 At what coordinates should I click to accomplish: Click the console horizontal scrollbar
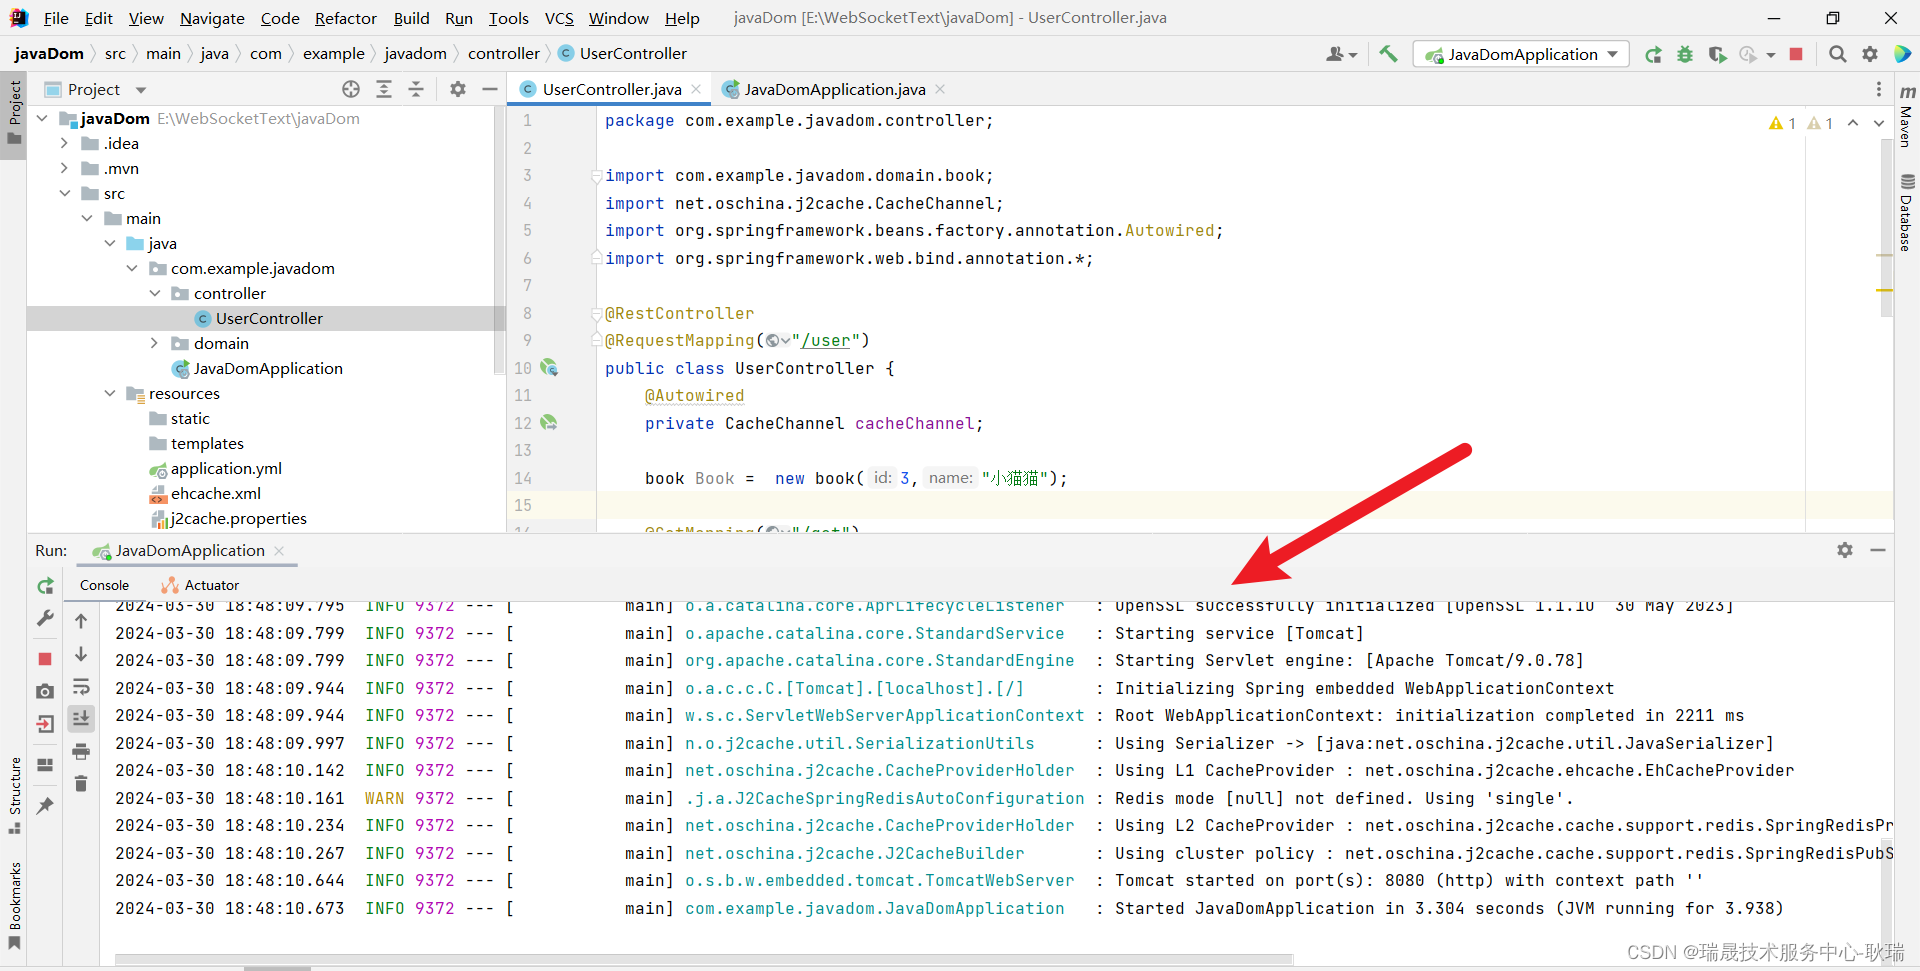pos(704,959)
